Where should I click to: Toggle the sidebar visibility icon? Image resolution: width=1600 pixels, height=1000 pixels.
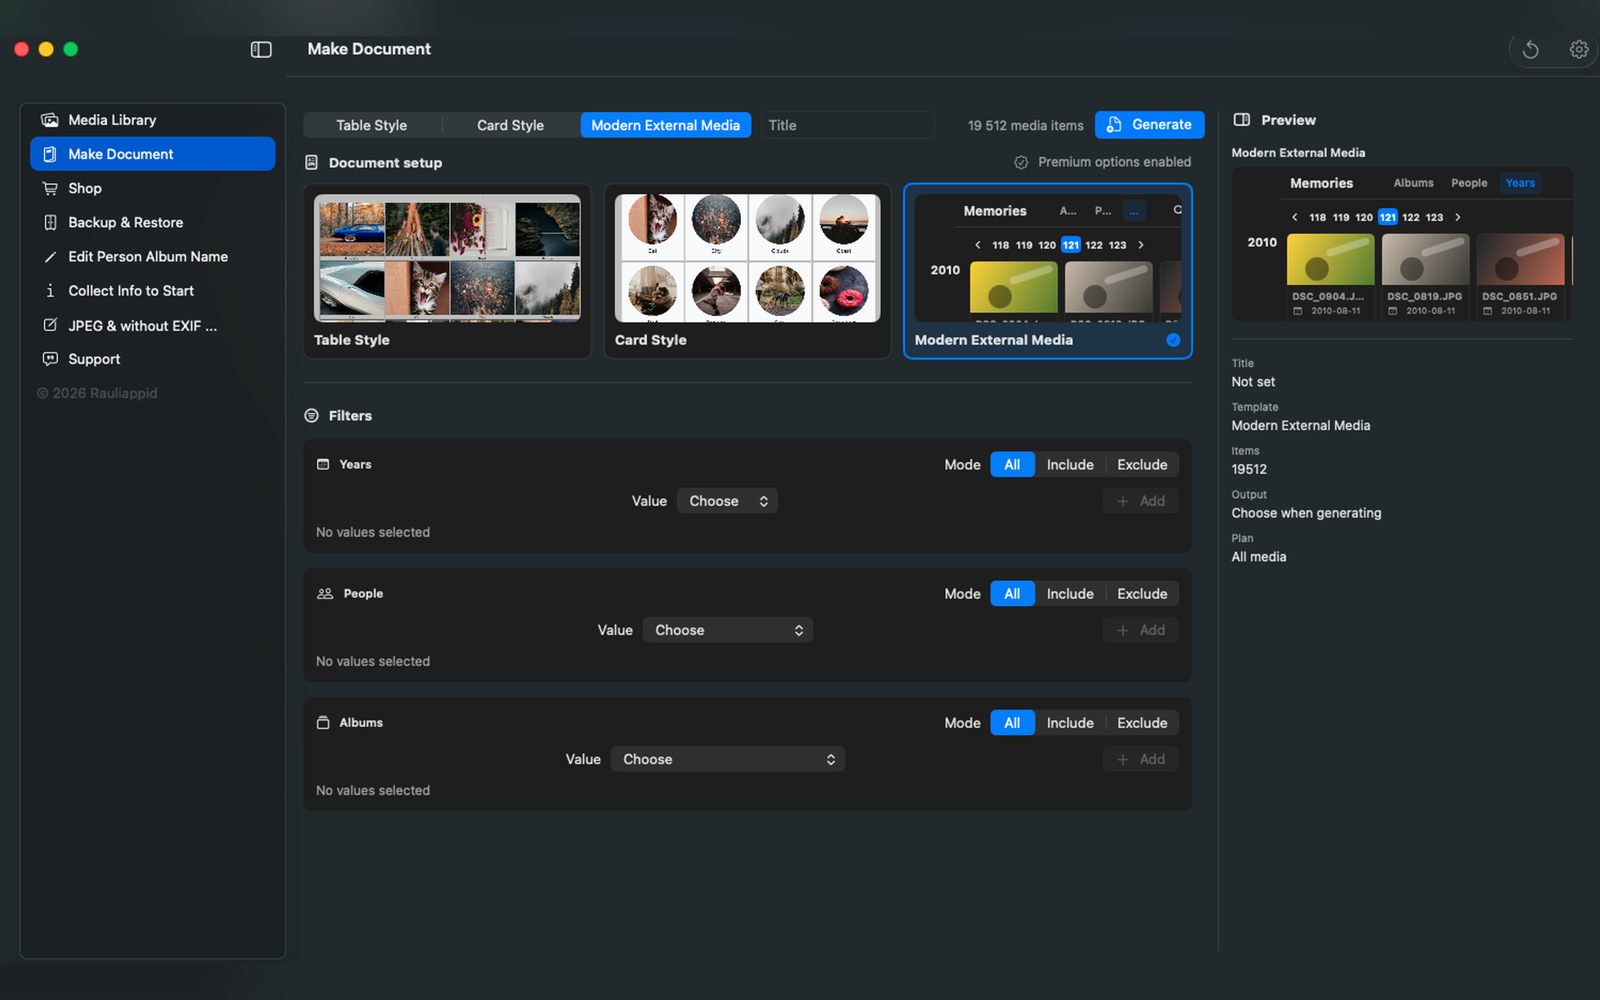pos(261,49)
